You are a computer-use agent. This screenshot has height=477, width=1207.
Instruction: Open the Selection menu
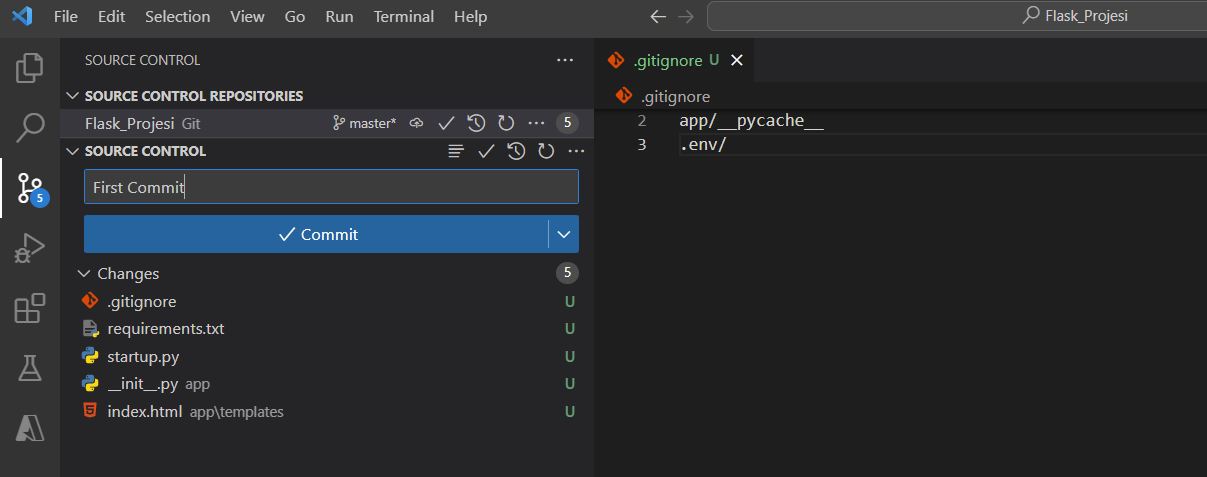click(x=177, y=16)
